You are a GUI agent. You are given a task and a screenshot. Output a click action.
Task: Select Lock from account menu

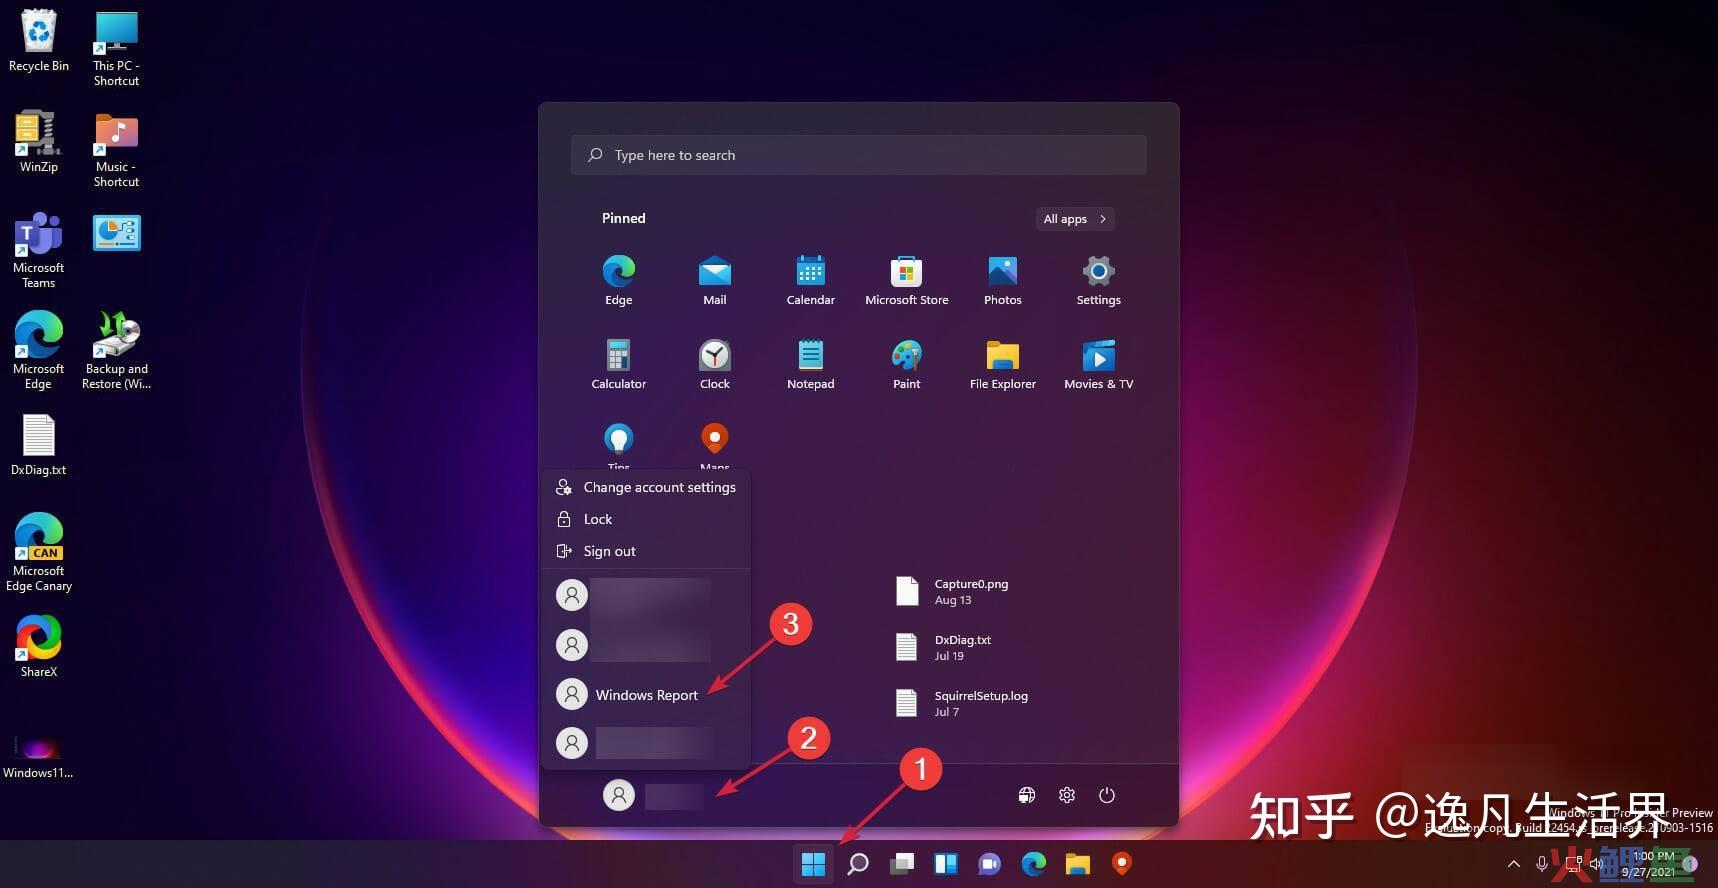tap(646, 519)
